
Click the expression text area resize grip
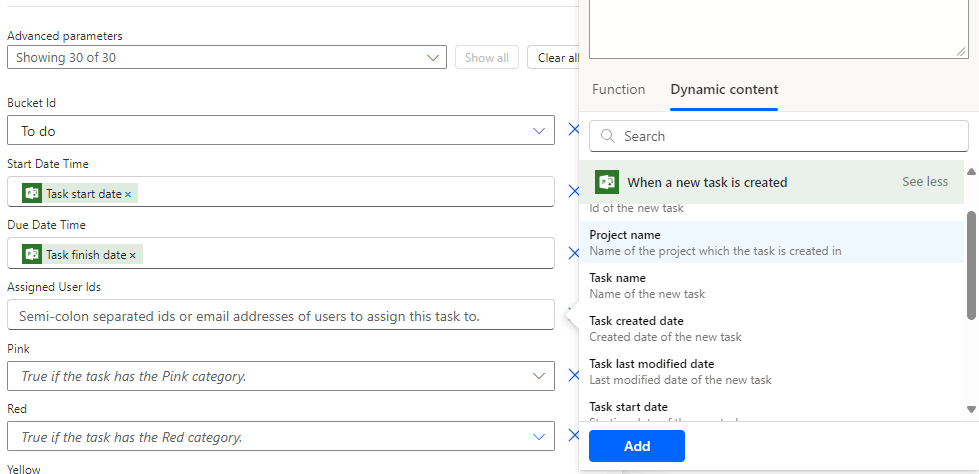(961, 53)
